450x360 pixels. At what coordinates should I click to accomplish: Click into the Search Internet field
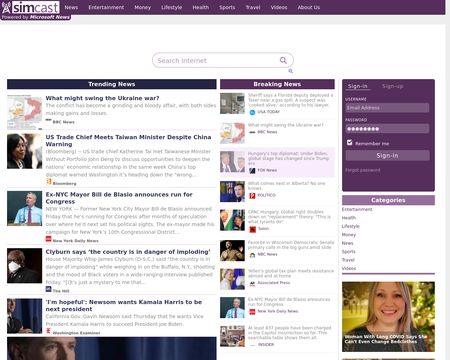point(217,60)
